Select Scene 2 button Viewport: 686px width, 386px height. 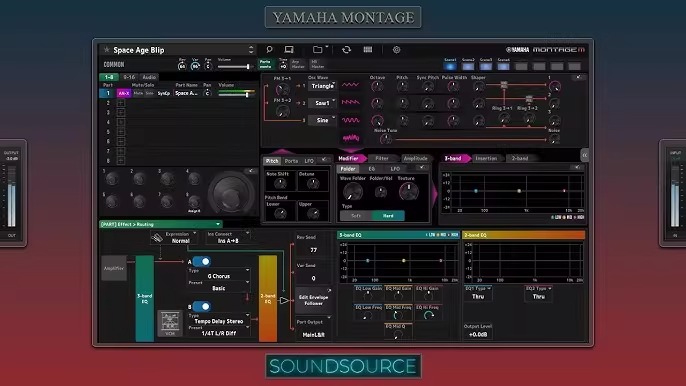tap(468, 67)
